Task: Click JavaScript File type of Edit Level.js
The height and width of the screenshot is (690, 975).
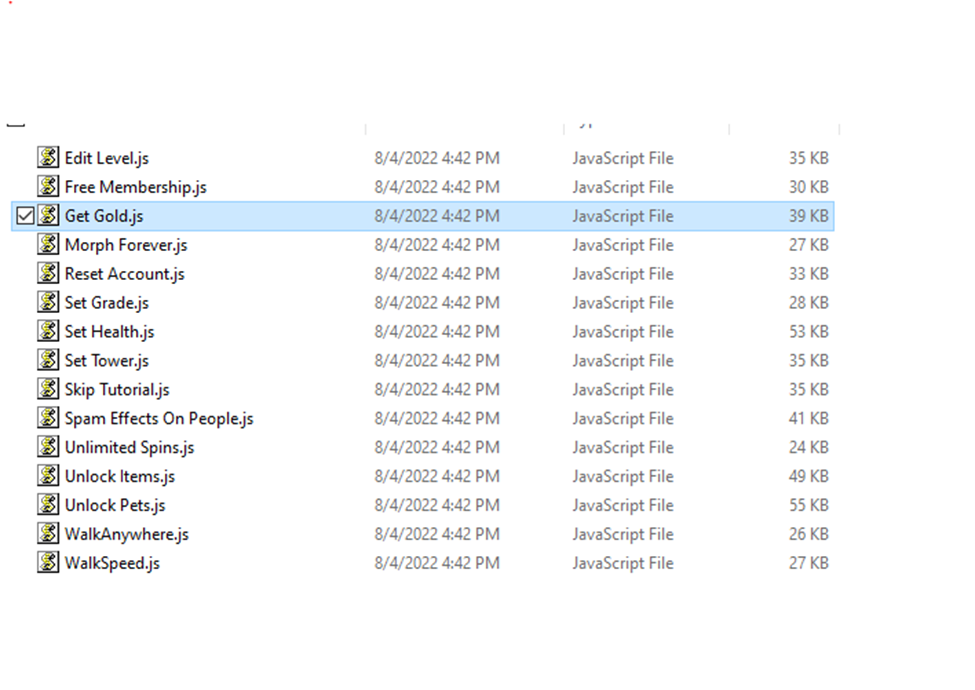Action: 623,158
